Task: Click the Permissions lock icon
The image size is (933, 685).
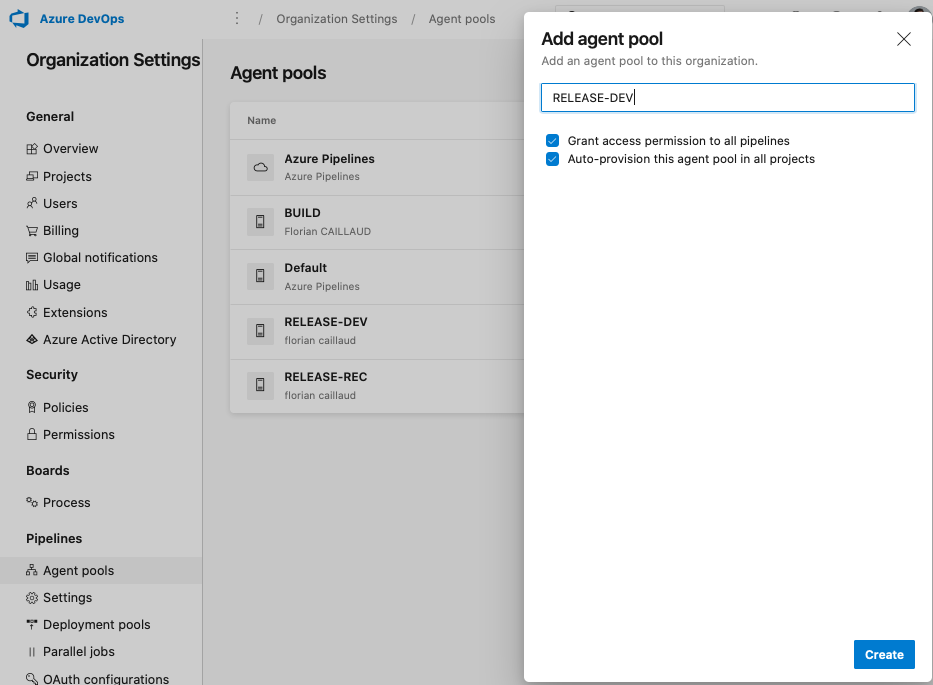Action: (x=32, y=434)
